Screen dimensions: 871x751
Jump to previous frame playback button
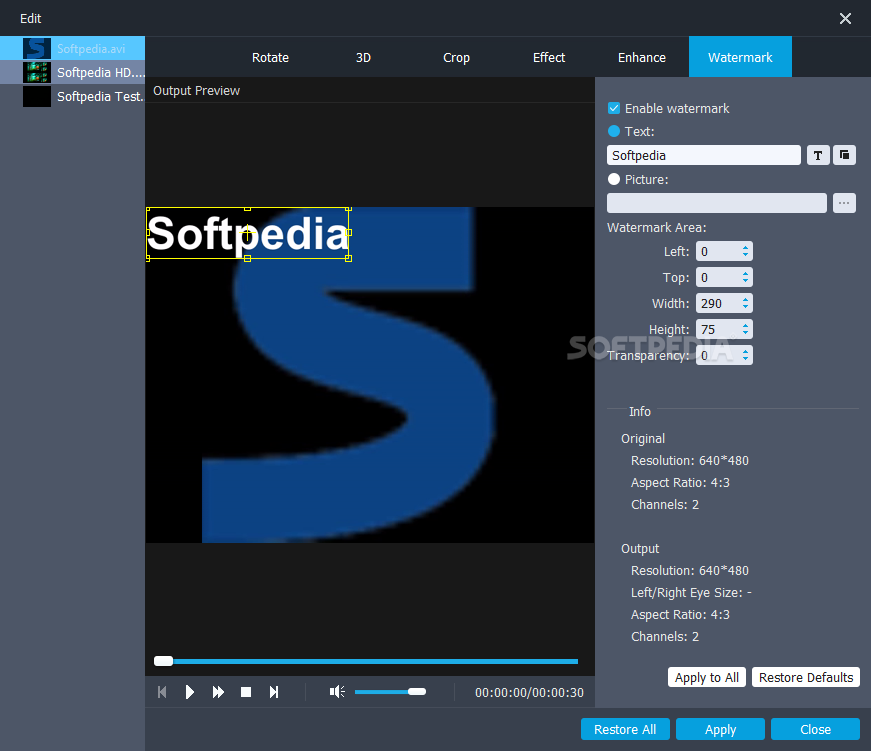162,692
